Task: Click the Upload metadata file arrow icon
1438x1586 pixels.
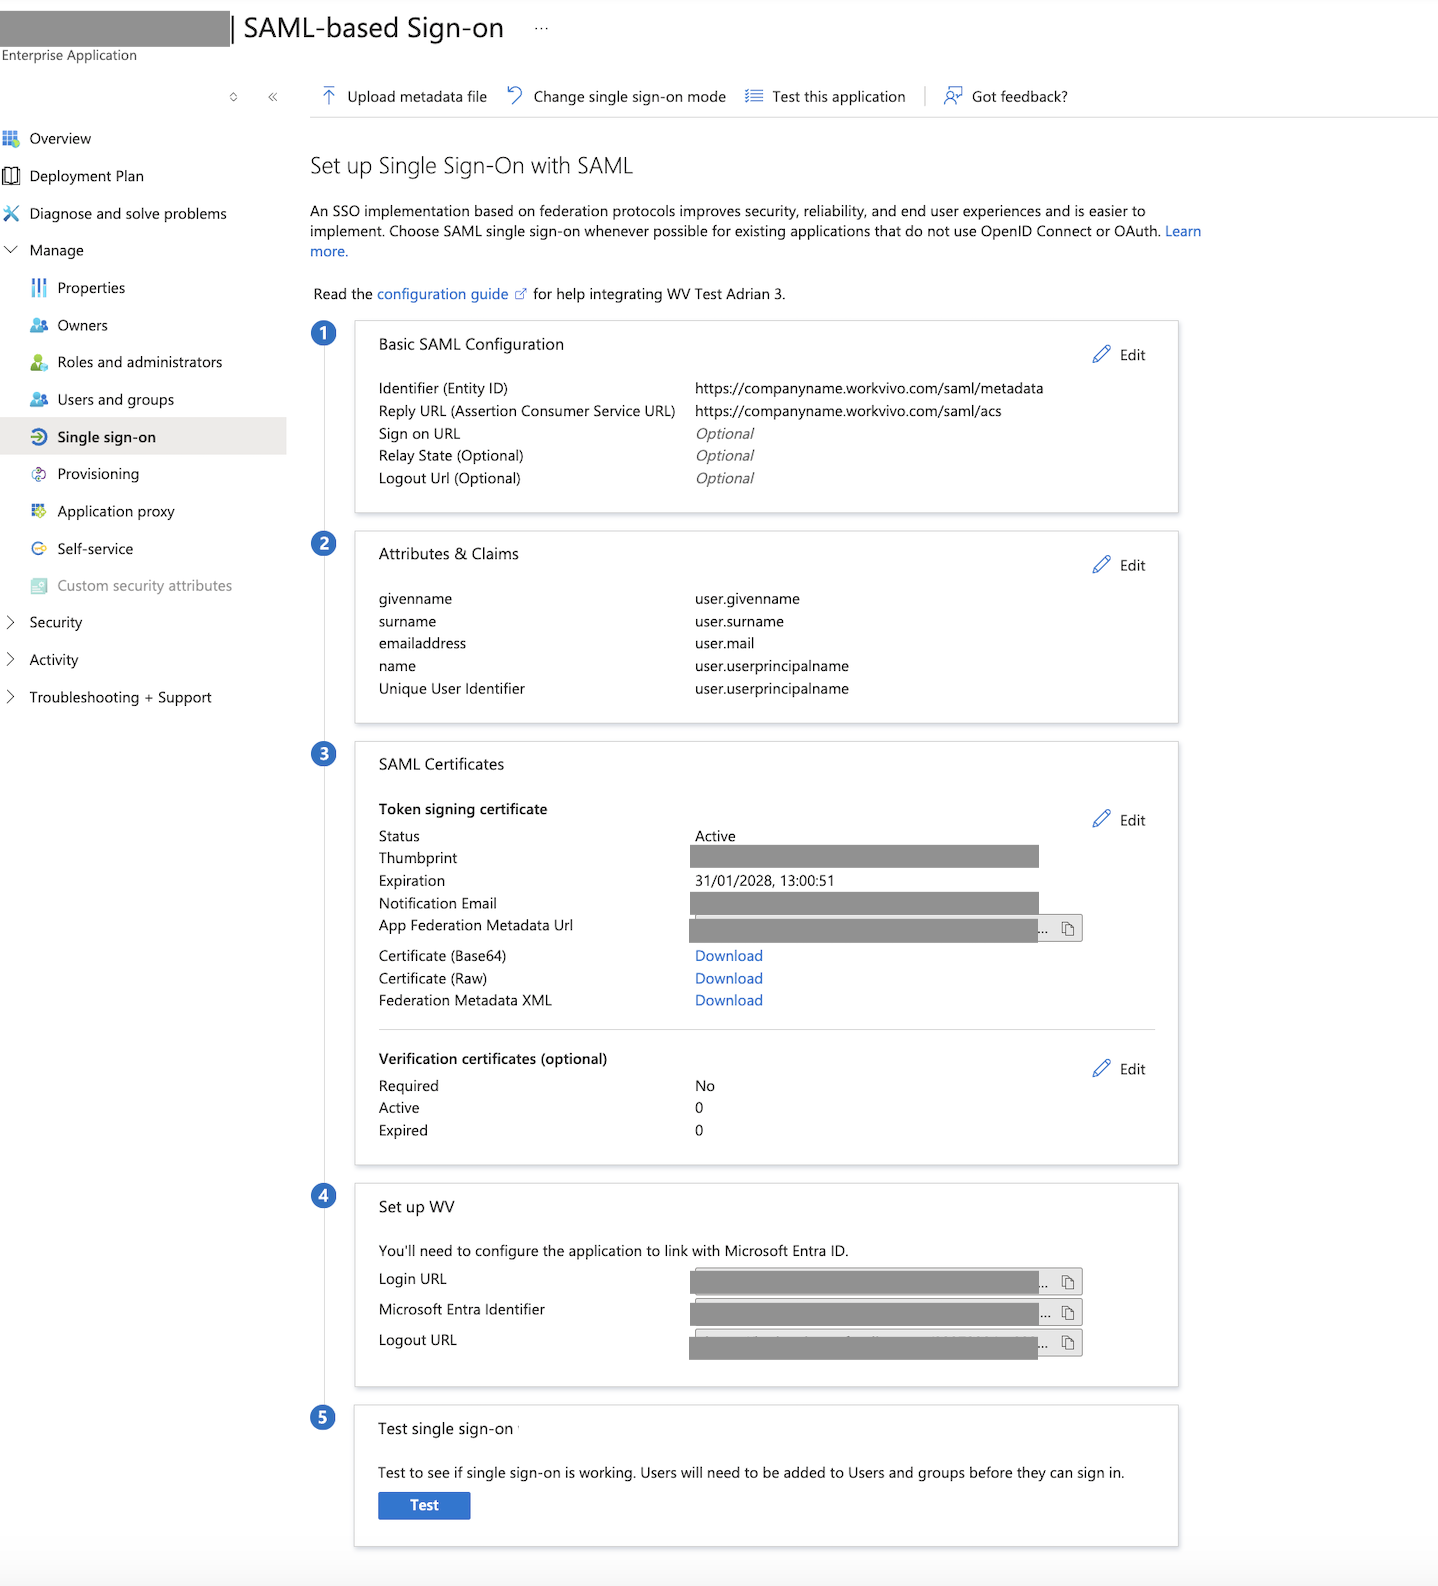Action: coord(329,96)
